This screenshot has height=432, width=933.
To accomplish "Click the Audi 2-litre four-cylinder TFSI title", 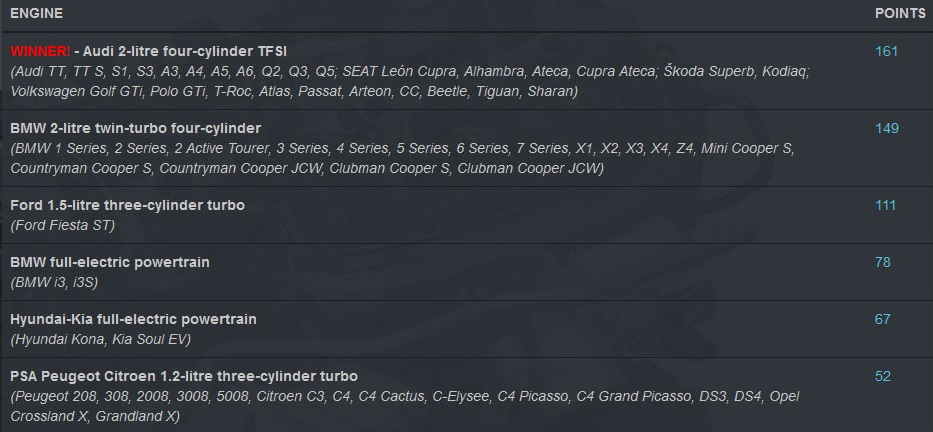I will pos(181,51).
